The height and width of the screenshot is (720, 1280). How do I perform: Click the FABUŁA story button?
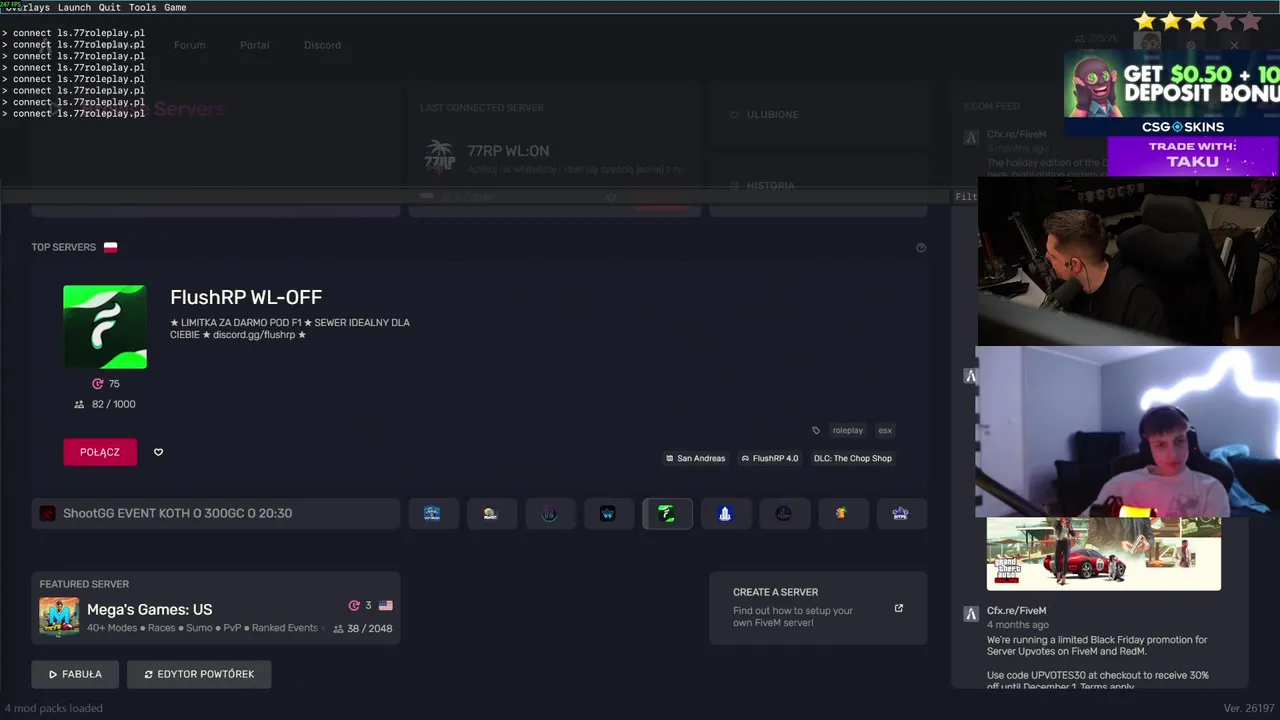pos(75,674)
